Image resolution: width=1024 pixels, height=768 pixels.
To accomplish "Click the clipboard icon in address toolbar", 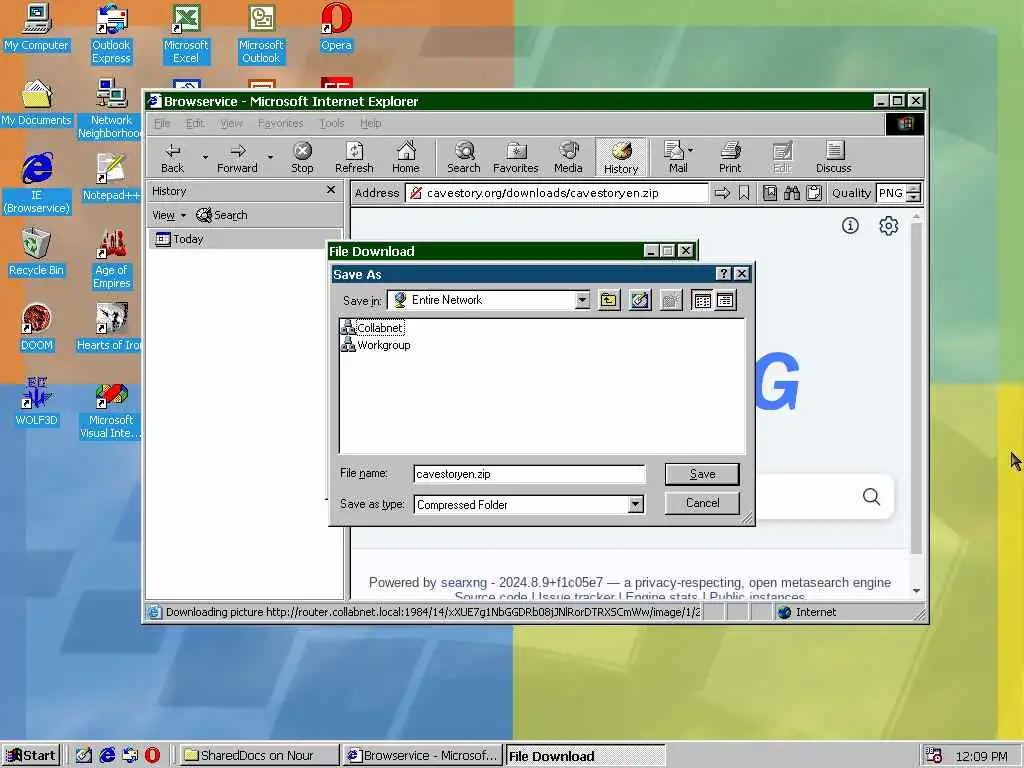I will [814, 193].
